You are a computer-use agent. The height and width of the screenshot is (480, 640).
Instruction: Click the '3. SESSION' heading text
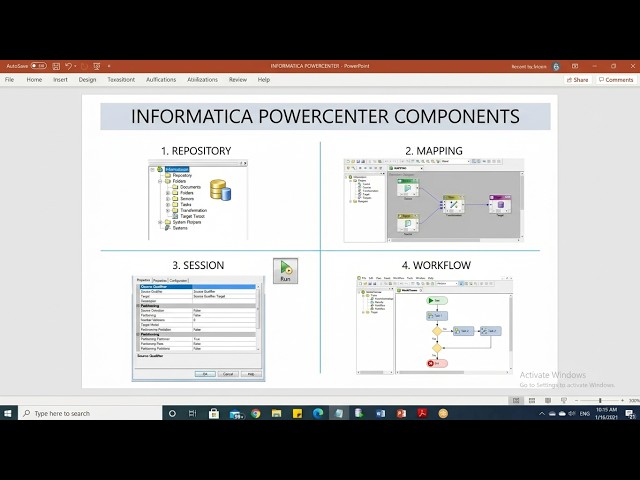[x=198, y=265]
